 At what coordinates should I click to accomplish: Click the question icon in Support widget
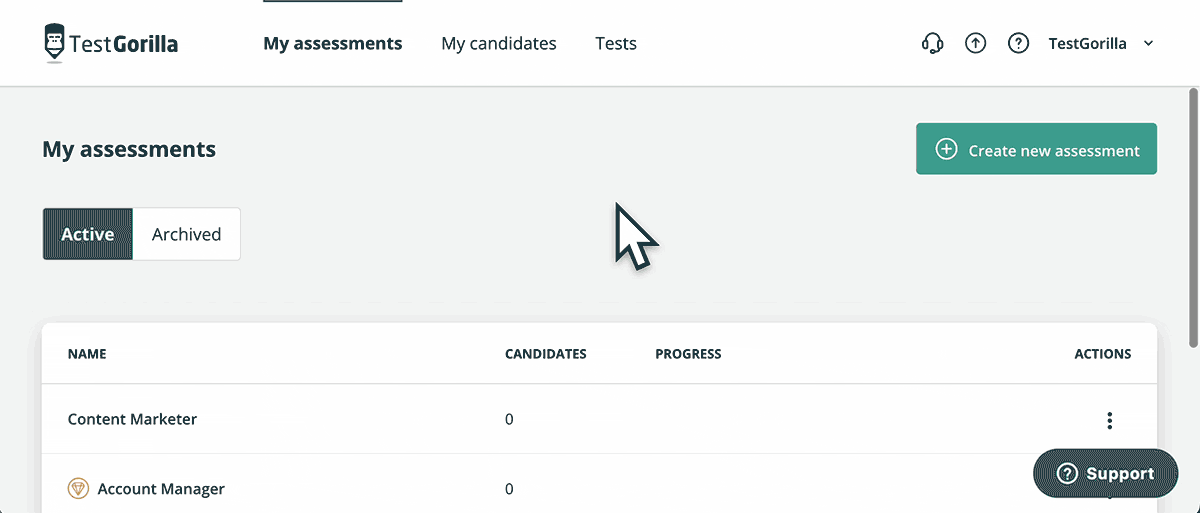pyautogui.click(x=1067, y=473)
